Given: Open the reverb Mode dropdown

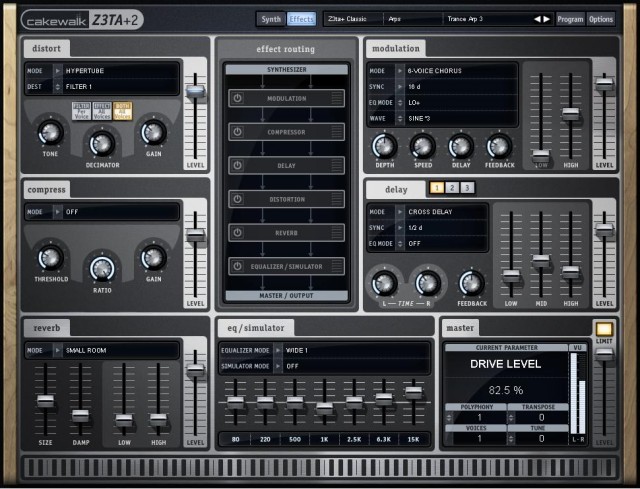Looking at the screenshot, I should pos(56,351).
